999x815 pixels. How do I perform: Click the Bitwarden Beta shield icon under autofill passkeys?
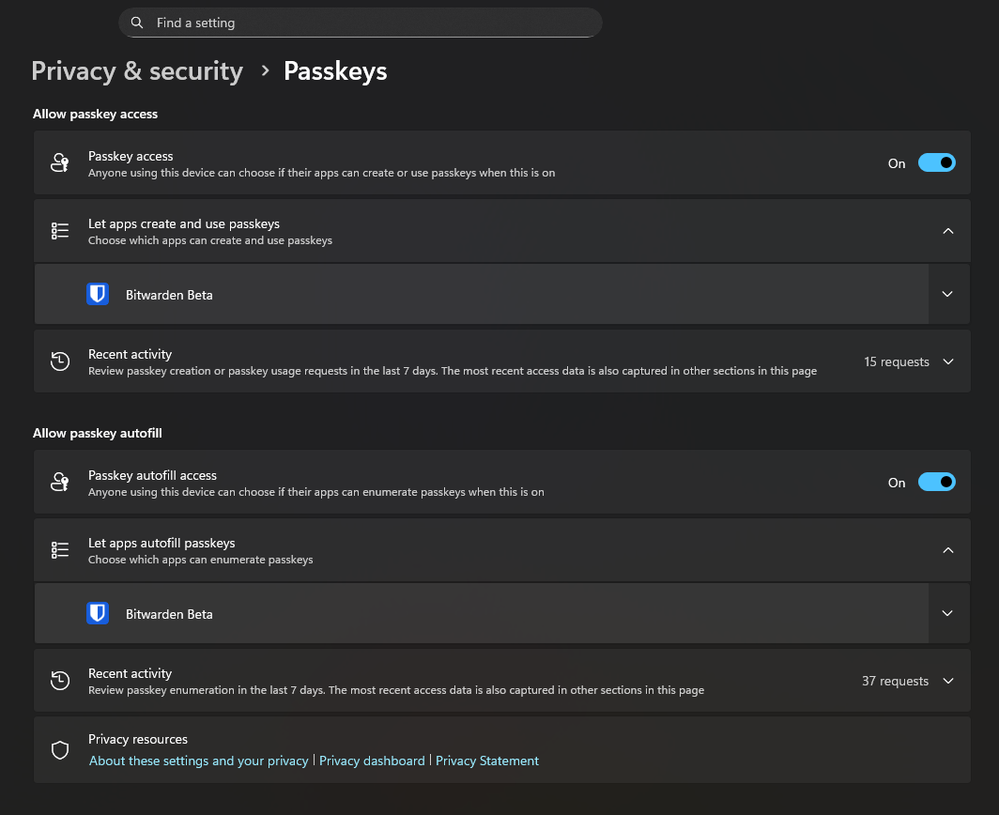click(97, 614)
